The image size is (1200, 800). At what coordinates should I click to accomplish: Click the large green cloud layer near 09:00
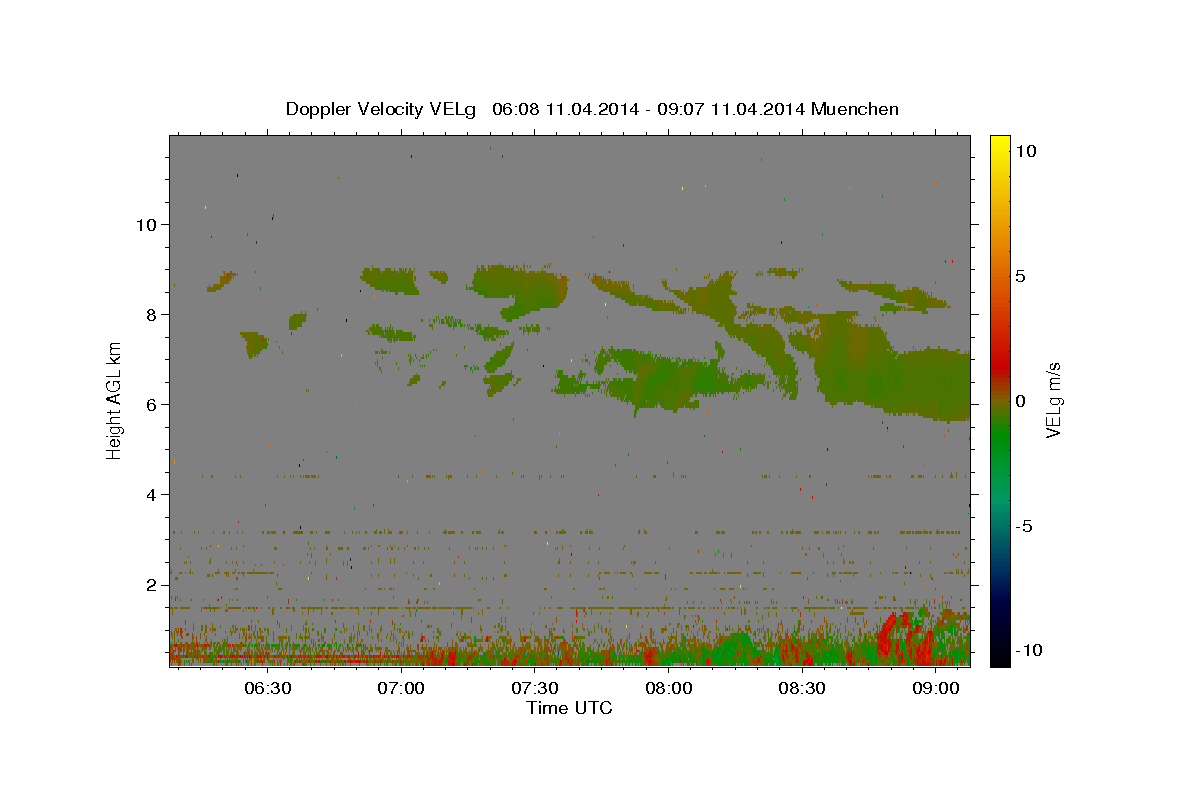(x=890, y=370)
